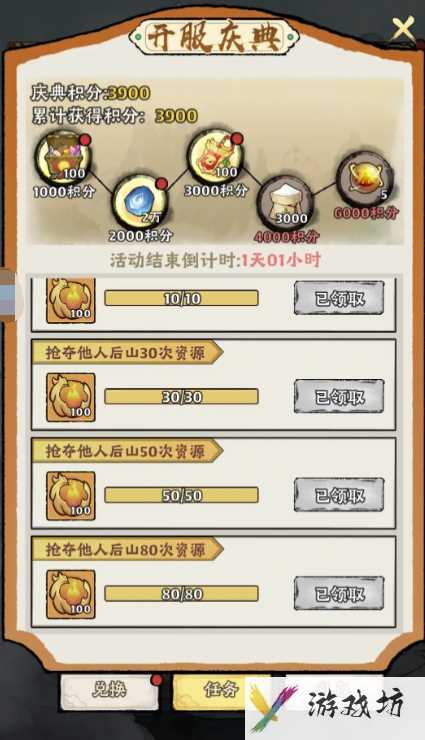
Task: Switch to the 任务 tab
Action: click(211, 691)
